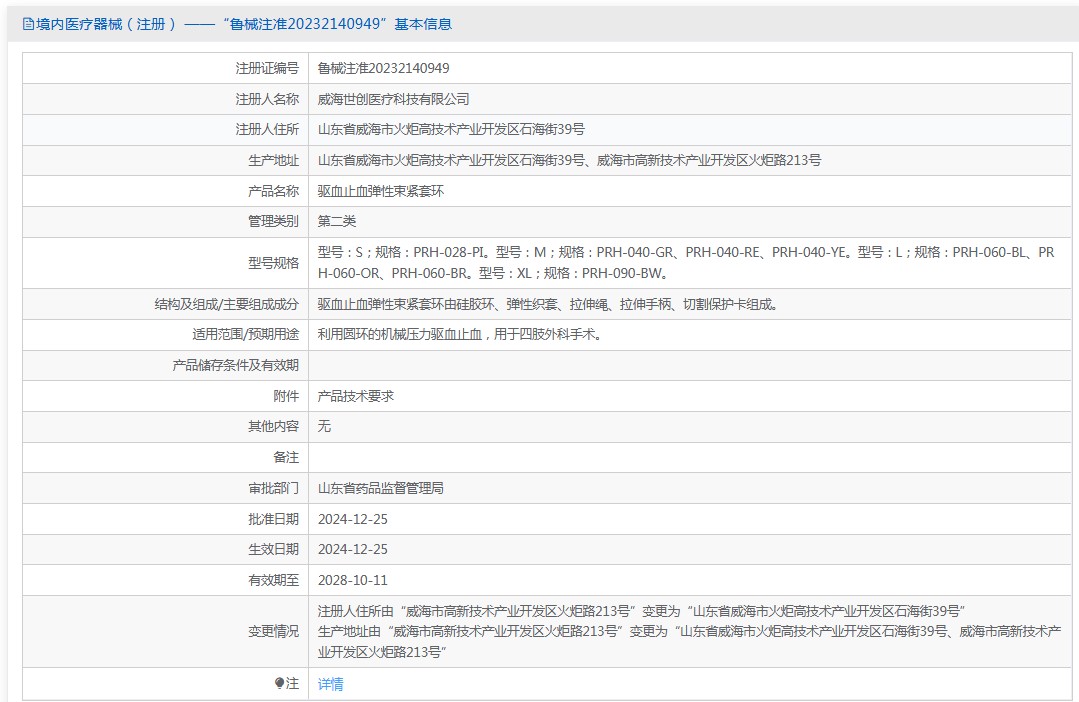Image resolution: width=1079 pixels, height=702 pixels.
Task: Open the 详情 link
Action: [x=330, y=684]
